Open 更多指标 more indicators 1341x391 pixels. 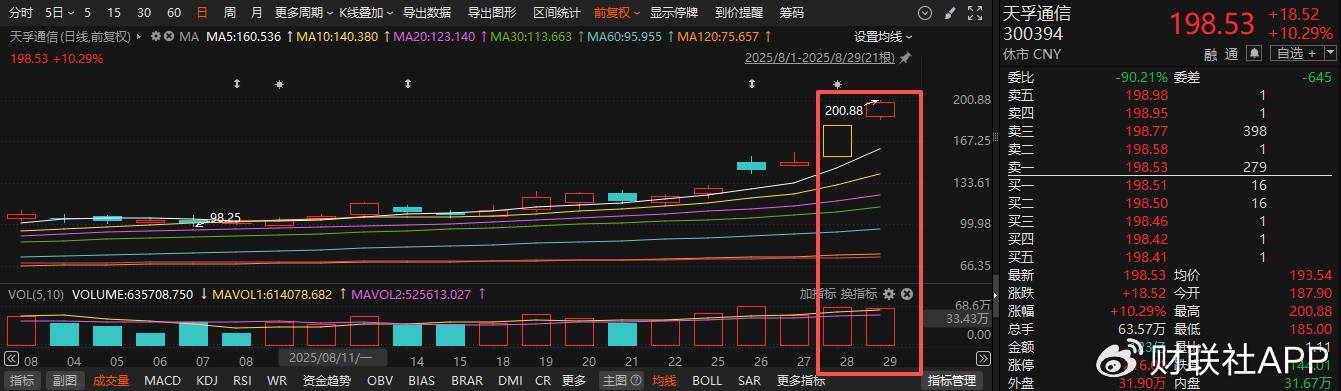(801, 381)
